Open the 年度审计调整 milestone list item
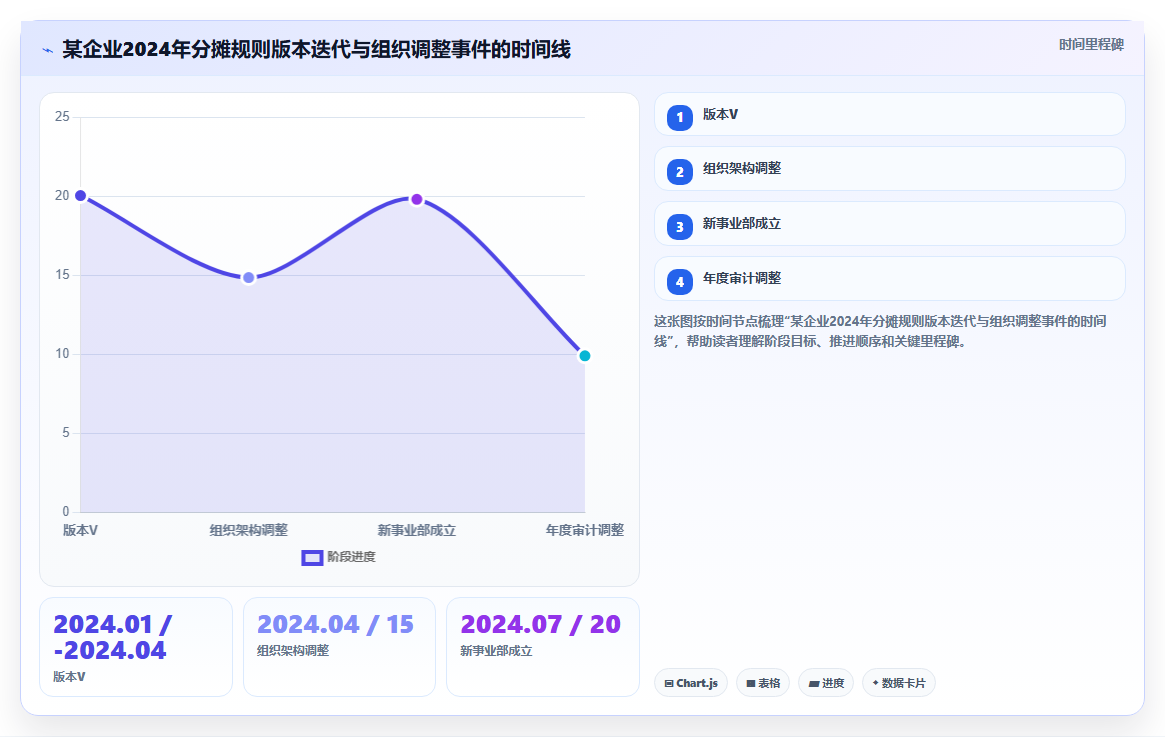This screenshot has width=1165, height=737. 889,279
